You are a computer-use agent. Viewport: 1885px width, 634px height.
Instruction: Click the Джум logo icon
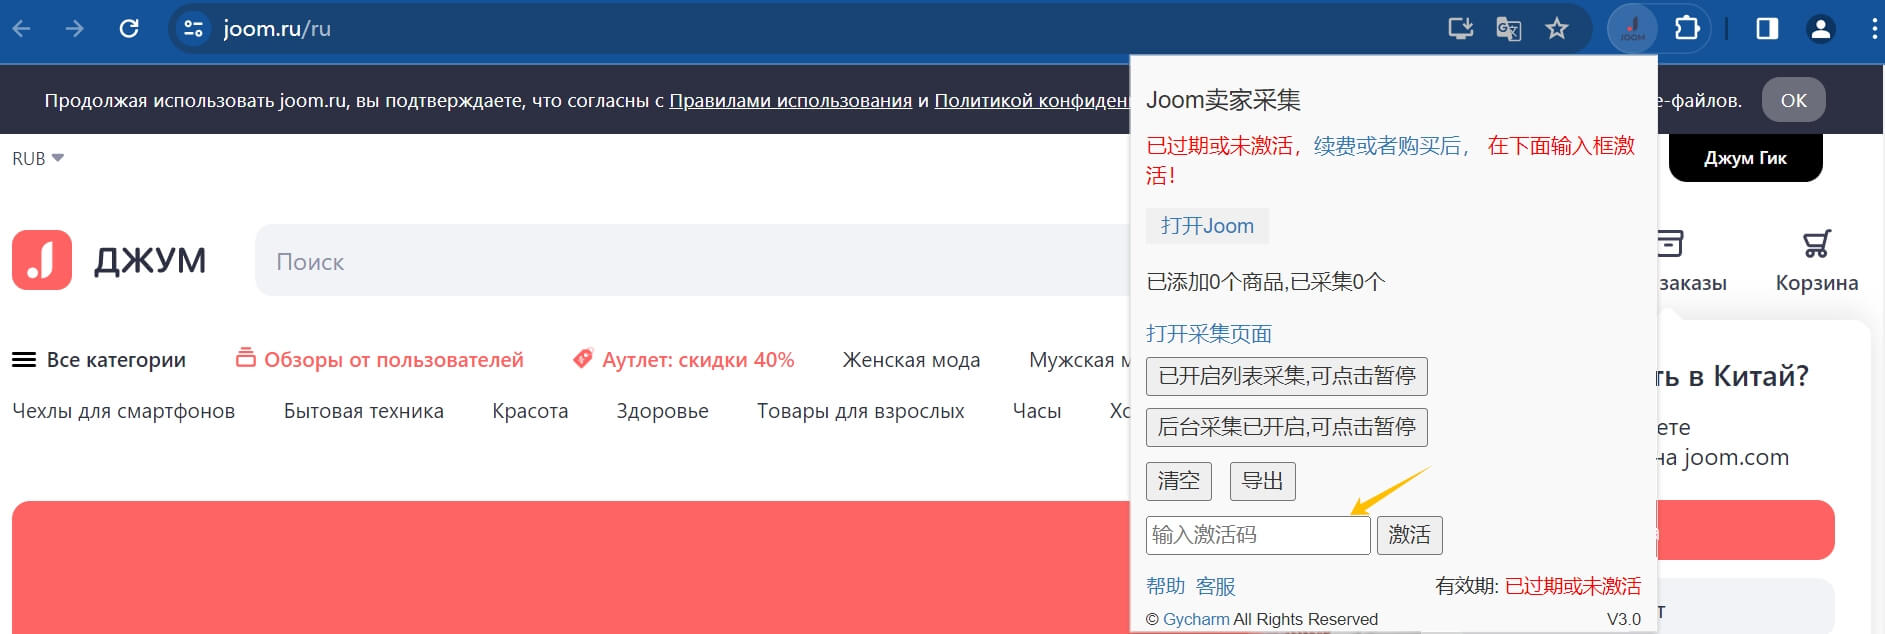coord(42,260)
